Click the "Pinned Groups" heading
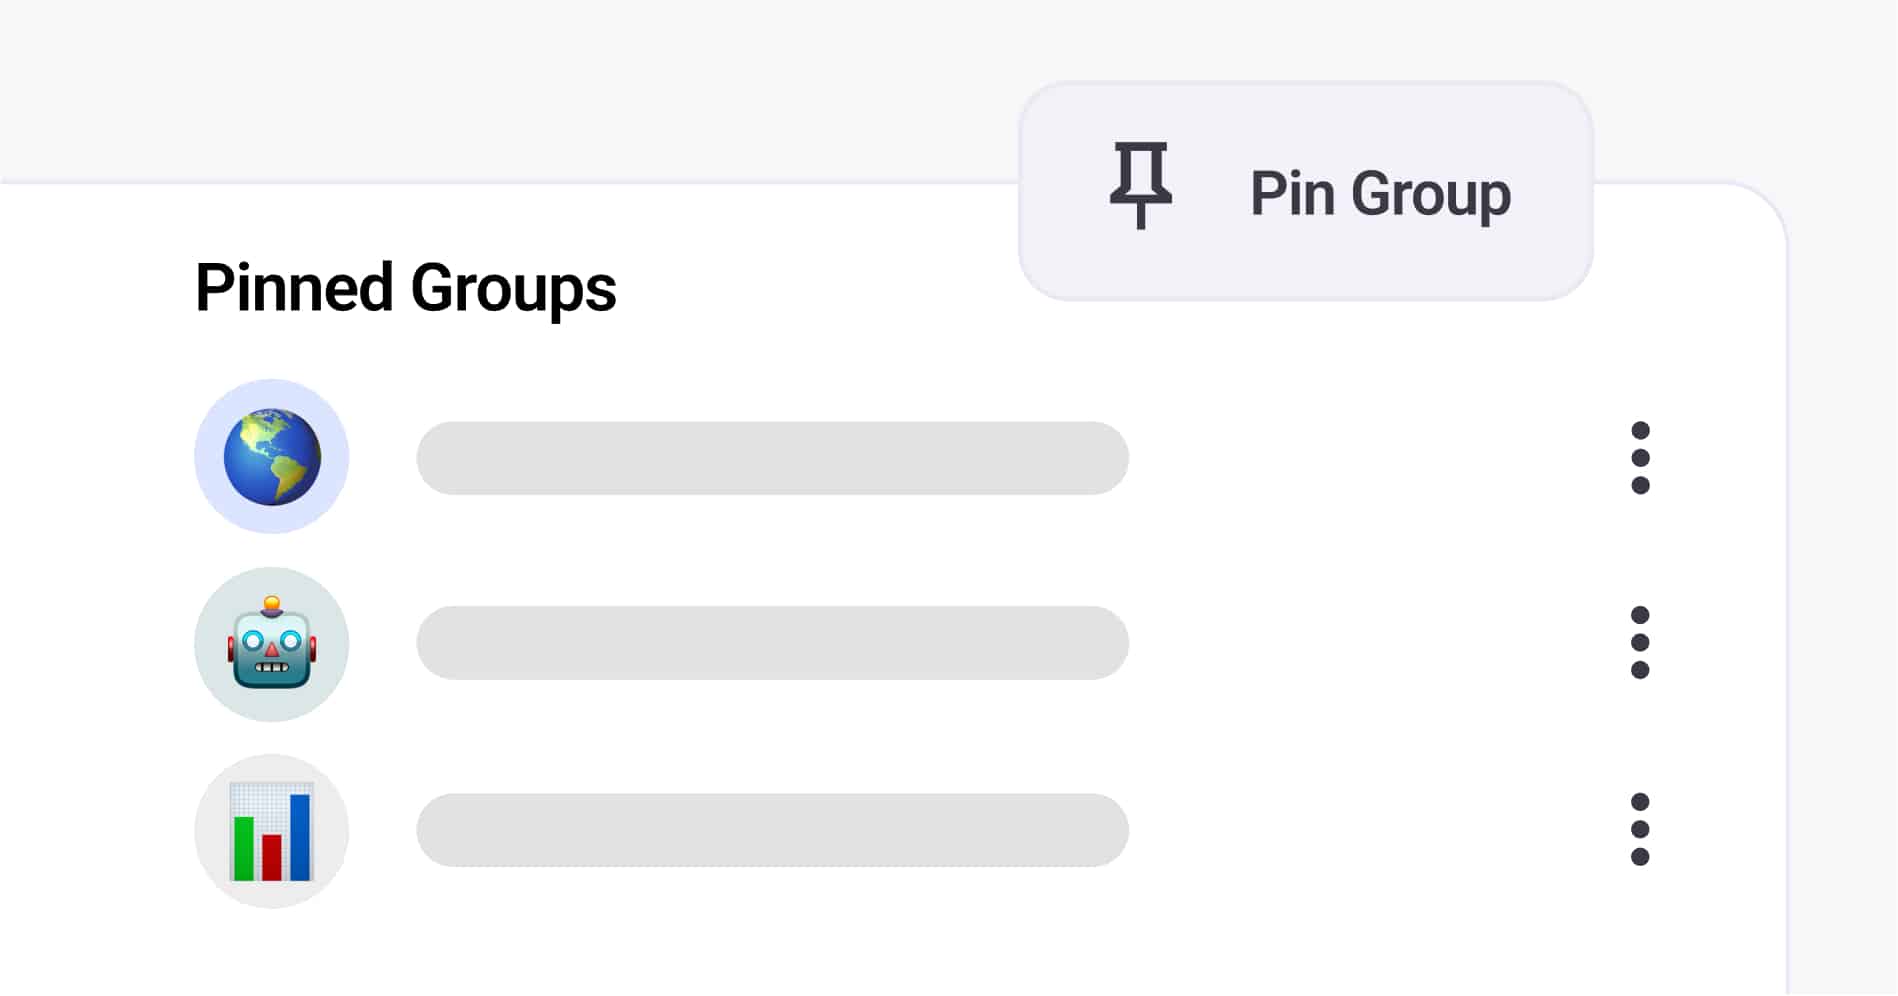This screenshot has width=1898, height=996. 405,288
